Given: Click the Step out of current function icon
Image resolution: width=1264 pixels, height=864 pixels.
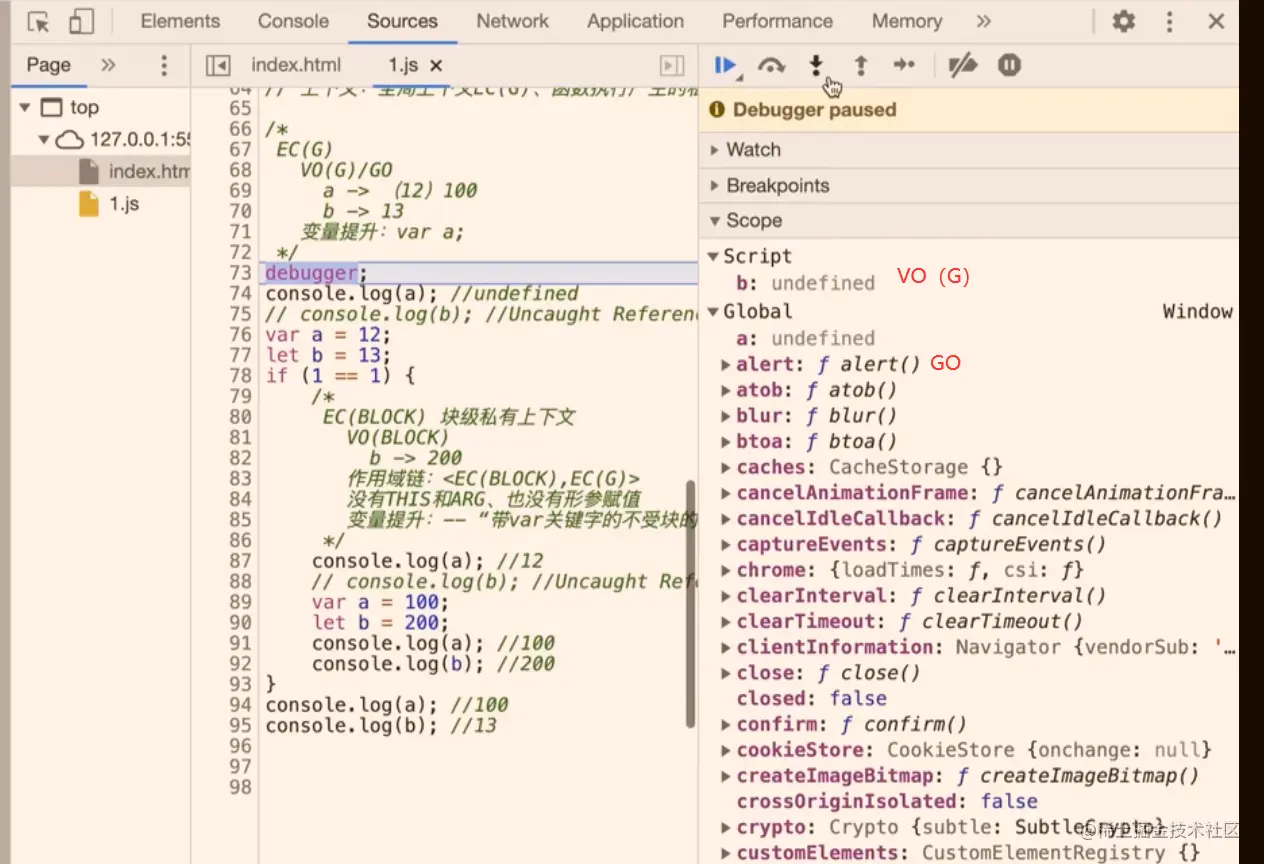Looking at the screenshot, I should [860, 66].
